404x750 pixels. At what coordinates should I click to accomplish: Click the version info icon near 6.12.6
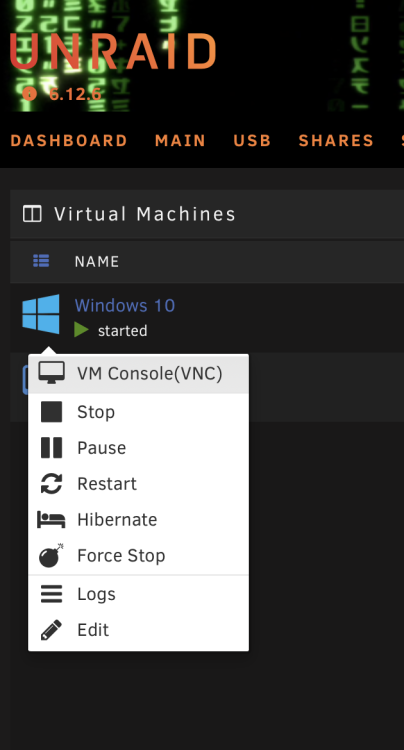point(30,93)
